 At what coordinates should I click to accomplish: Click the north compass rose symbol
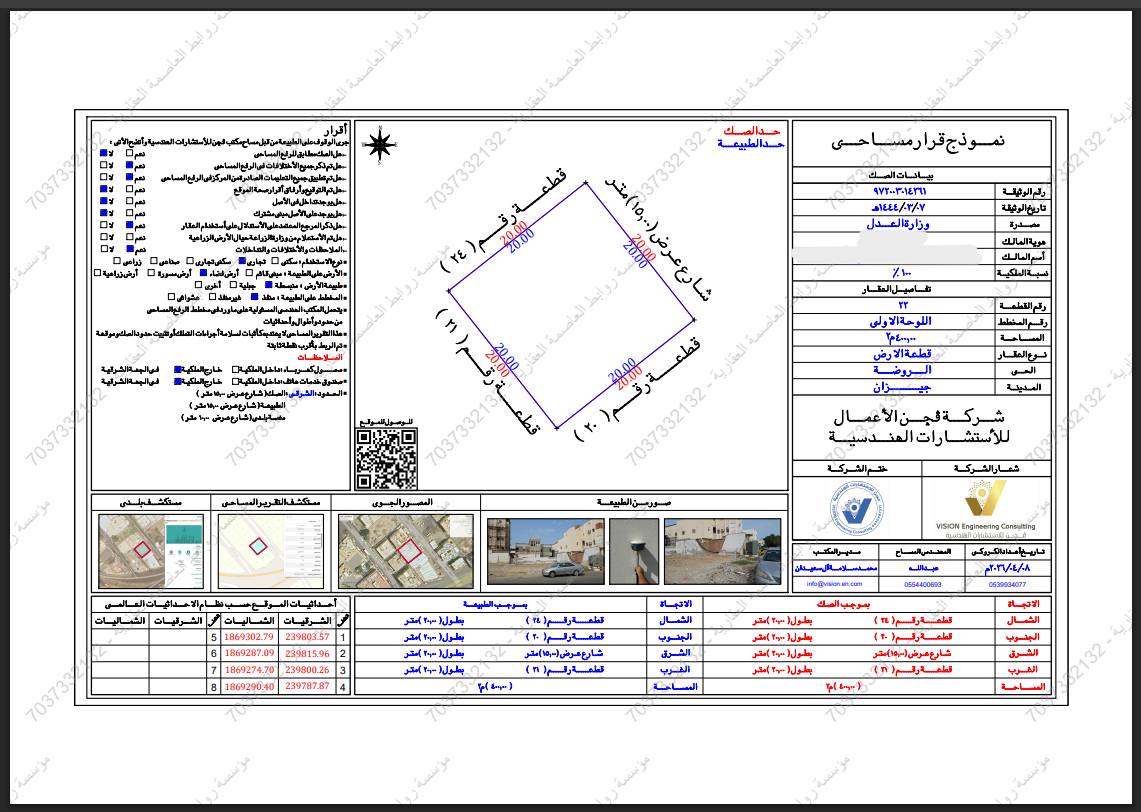click(379, 144)
